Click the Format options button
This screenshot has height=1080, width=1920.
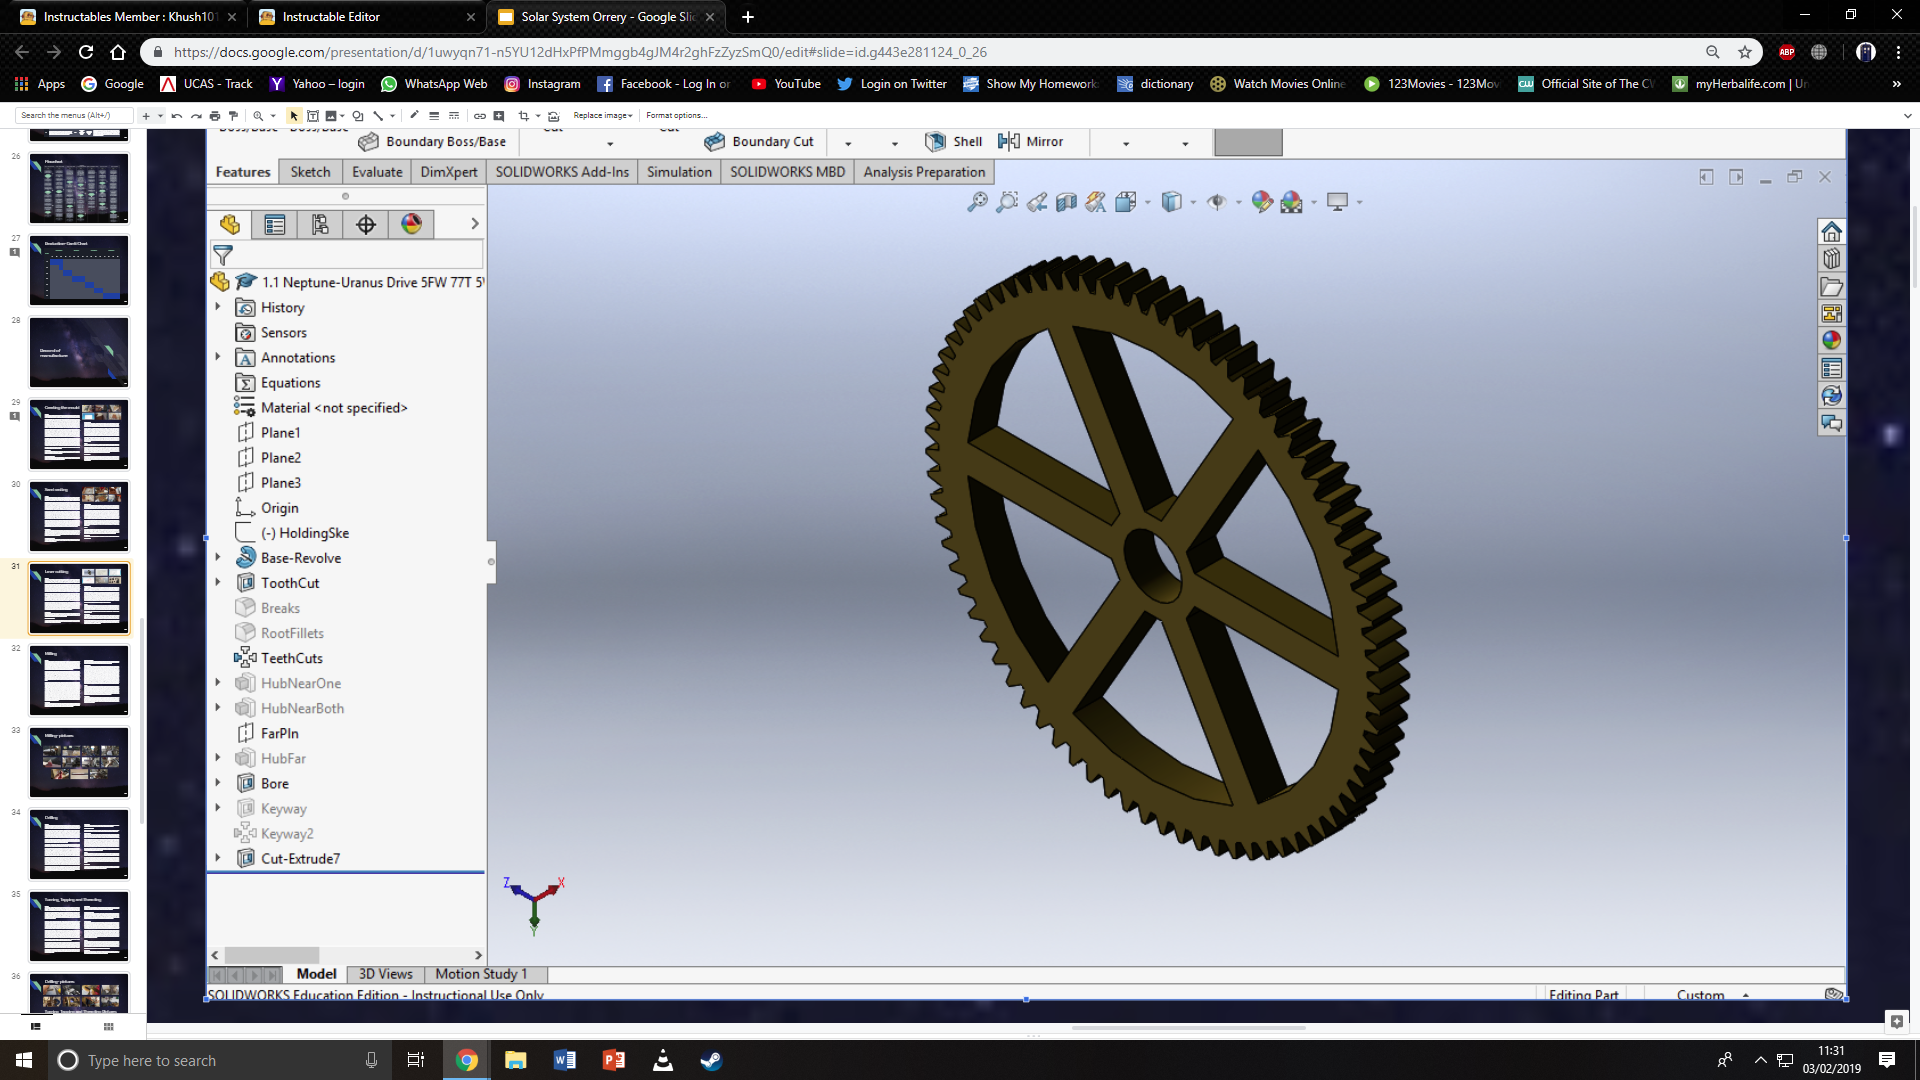[676, 115]
